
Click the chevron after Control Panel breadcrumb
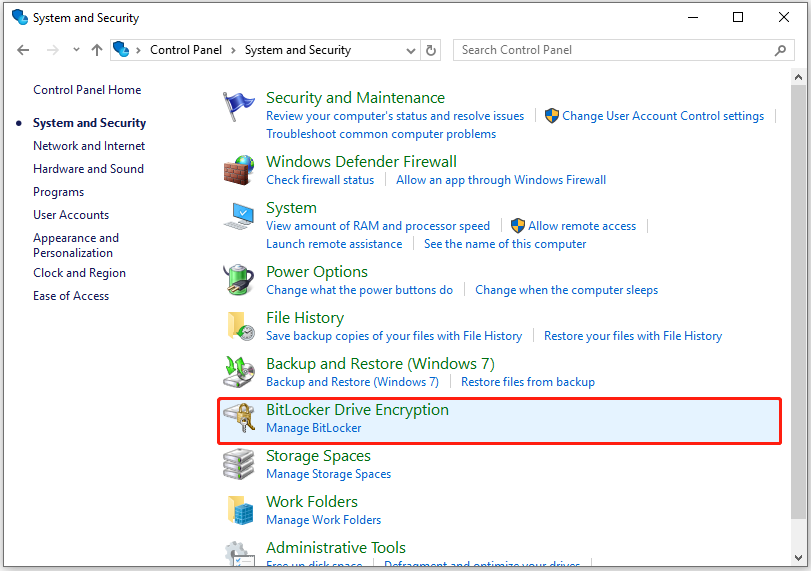pyautogui.click(x=233, y=50)
